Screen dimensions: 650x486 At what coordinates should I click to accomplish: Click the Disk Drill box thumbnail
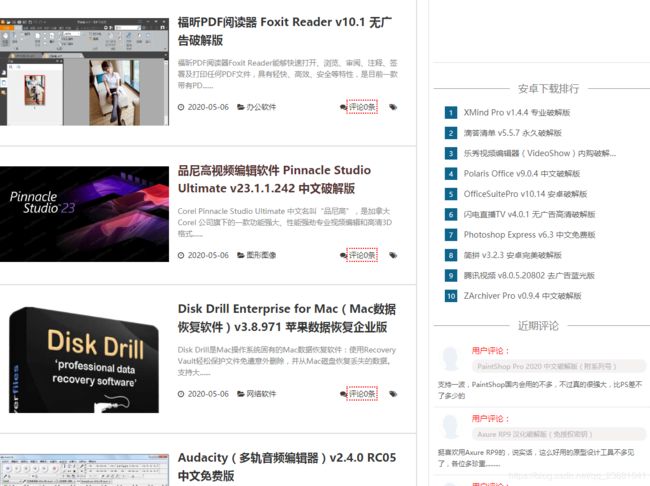84,360
